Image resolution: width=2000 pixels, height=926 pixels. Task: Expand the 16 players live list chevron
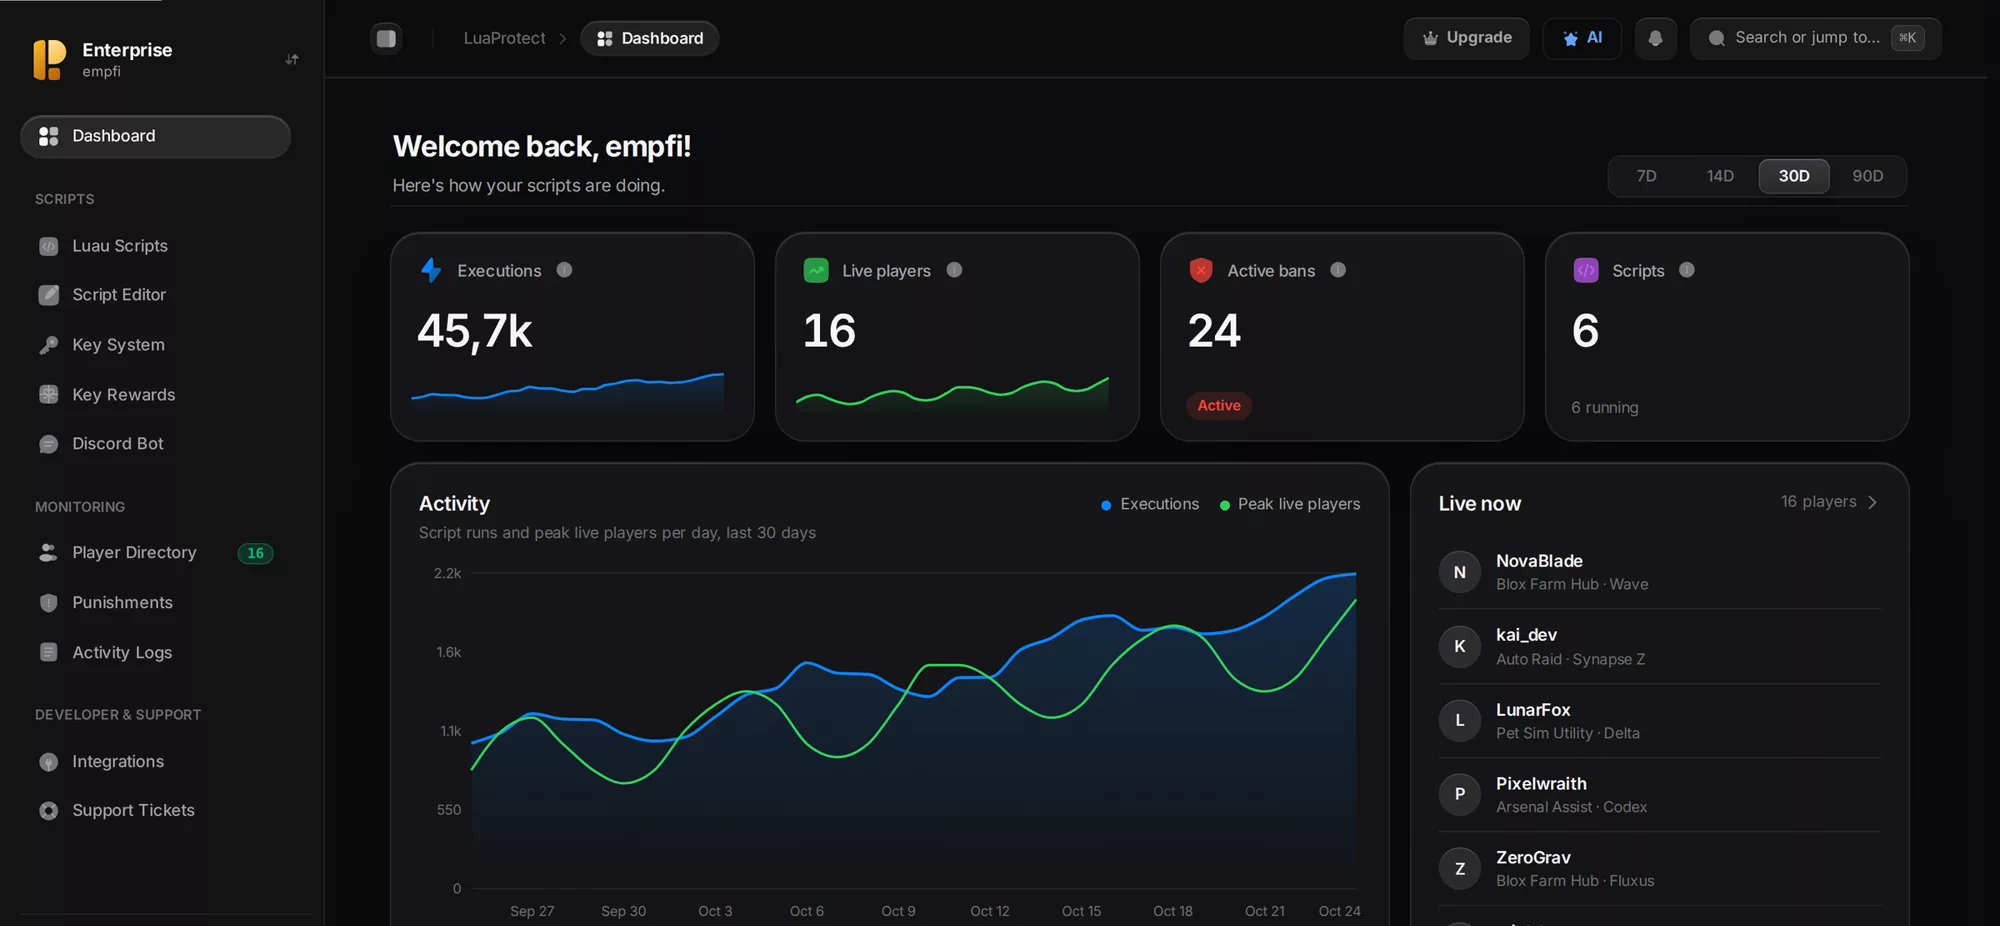click(1872, 502)
